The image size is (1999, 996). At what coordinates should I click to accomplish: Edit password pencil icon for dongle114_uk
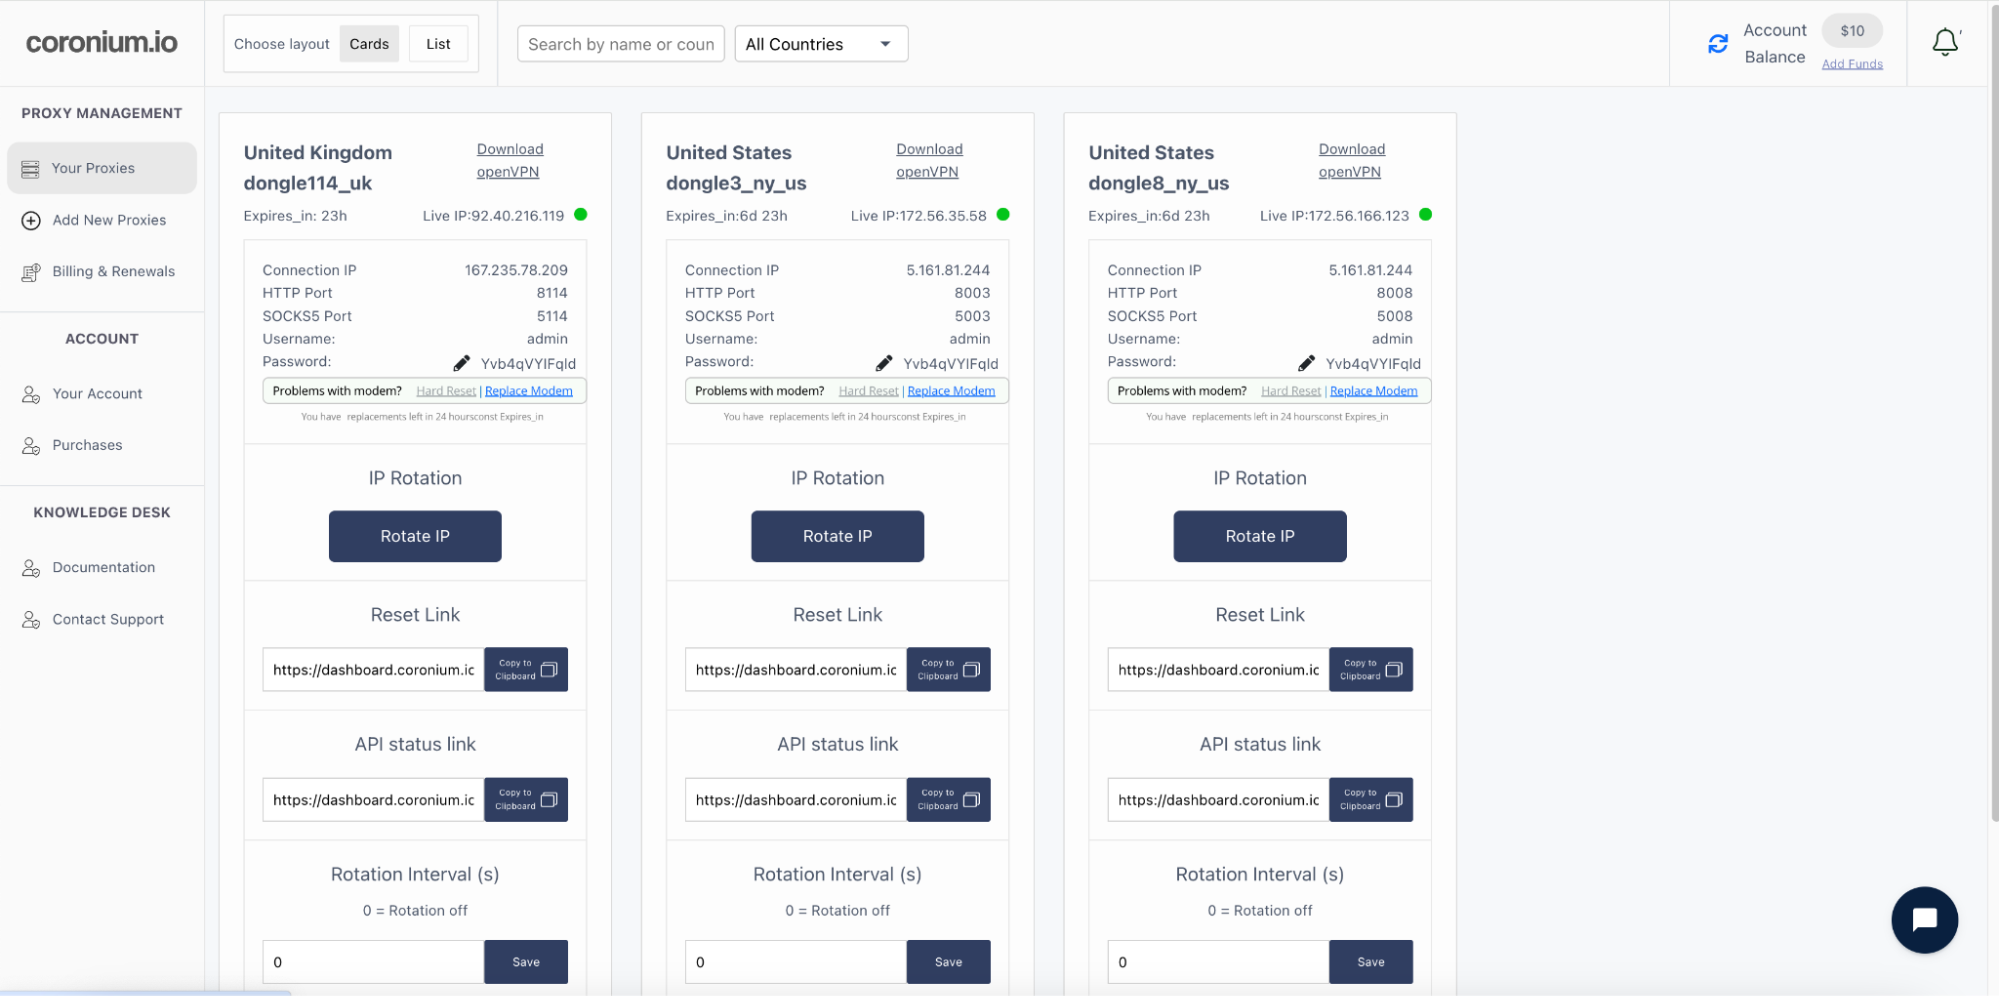tap(461, 363)
